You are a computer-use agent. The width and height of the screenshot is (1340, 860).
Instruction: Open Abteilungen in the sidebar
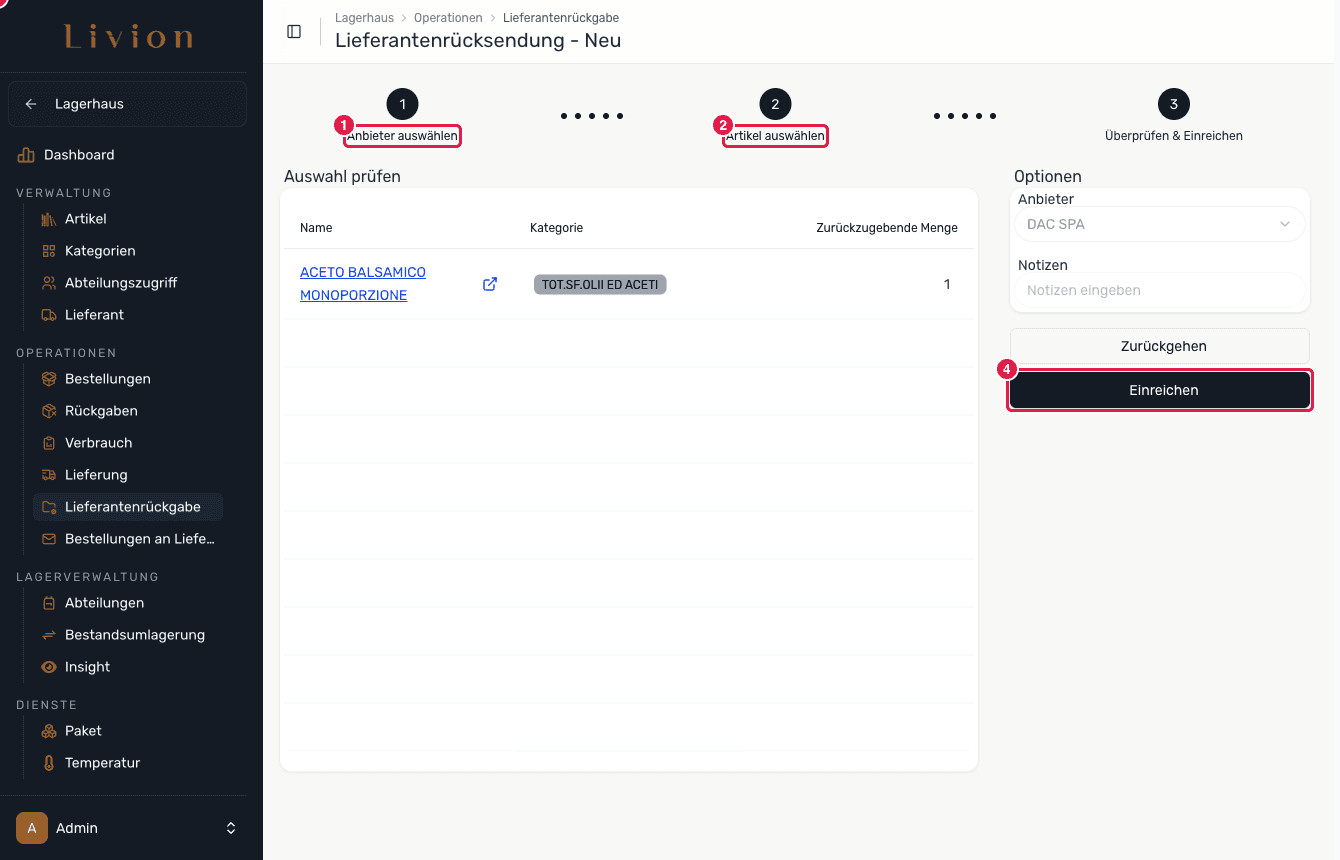(104, 603)
